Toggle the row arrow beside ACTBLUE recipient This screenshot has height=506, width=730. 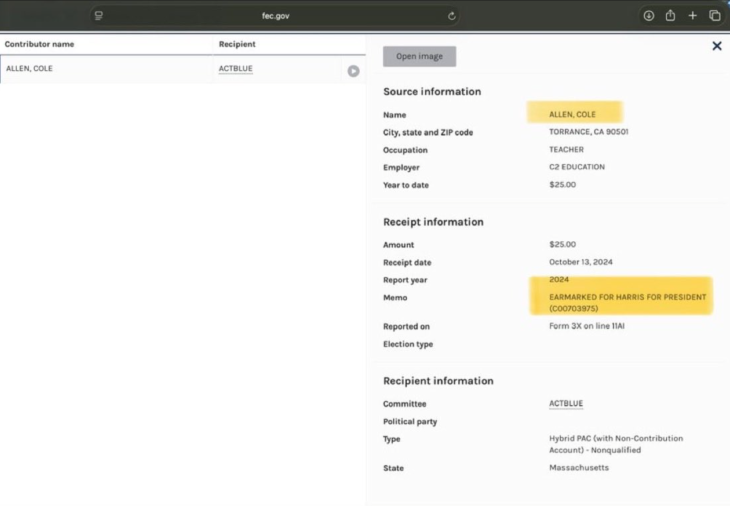[x=353, y=71]
